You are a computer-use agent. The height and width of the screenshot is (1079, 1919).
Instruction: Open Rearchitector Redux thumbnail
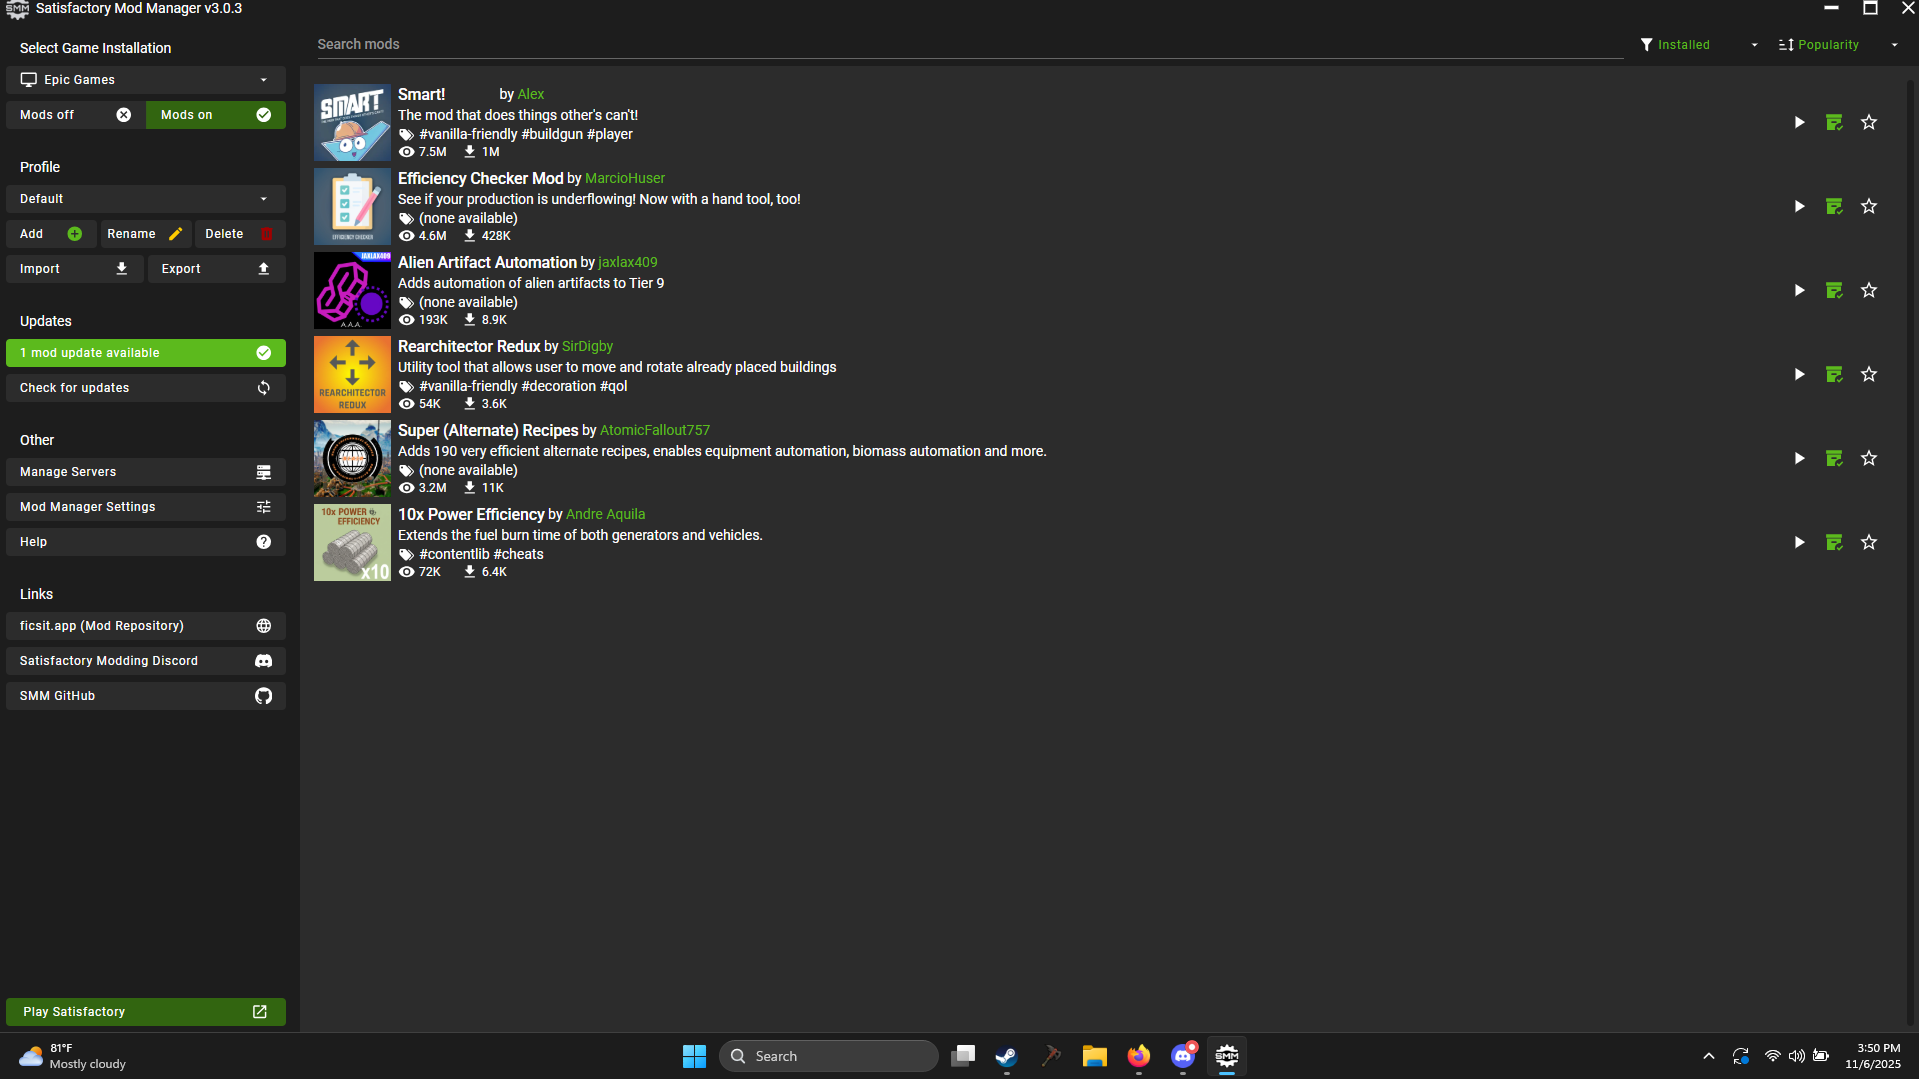[352, 374]
